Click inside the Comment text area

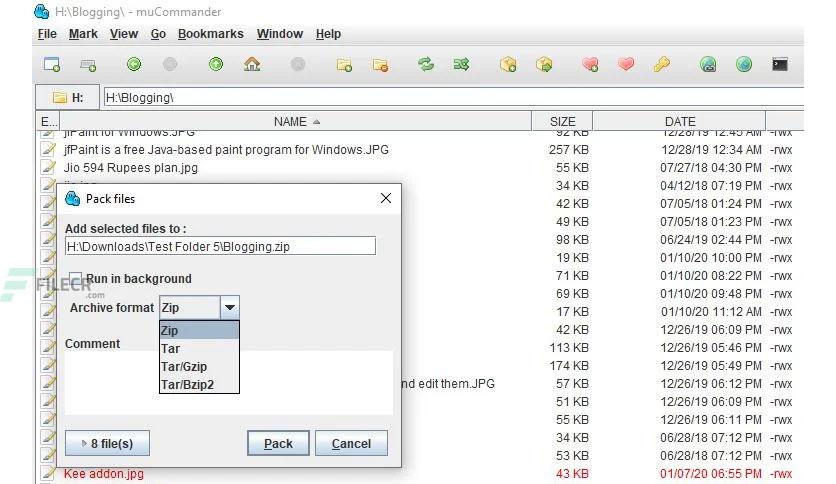[x=229, y=383]
